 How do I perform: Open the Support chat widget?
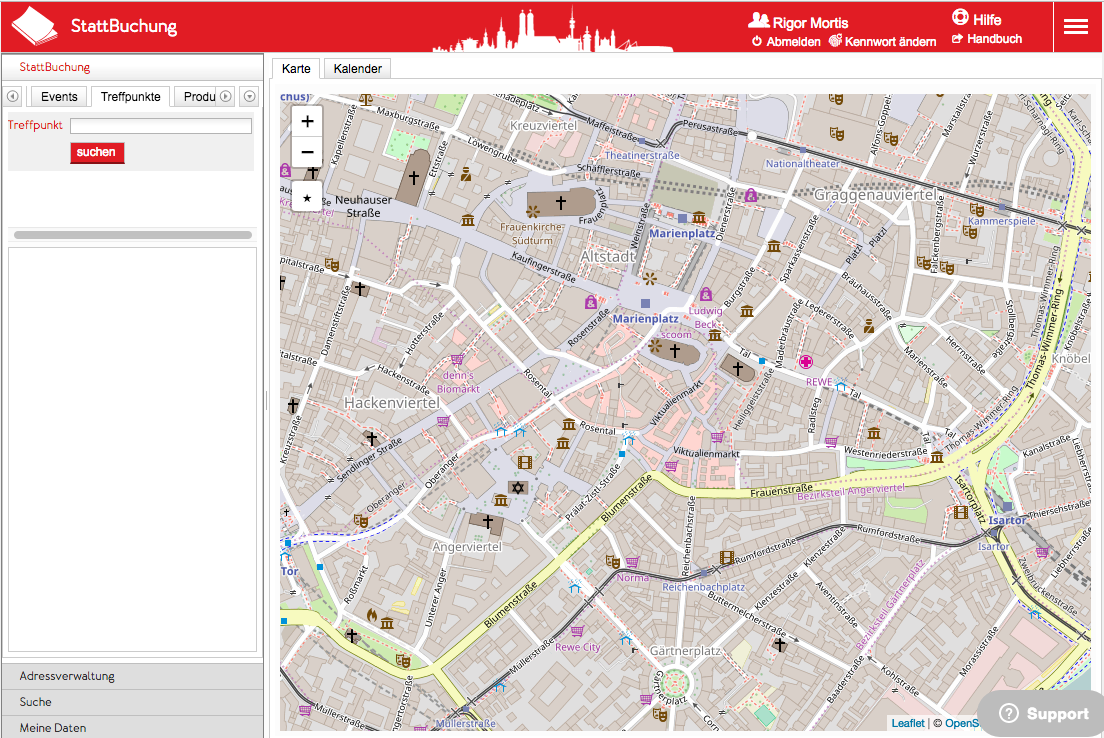[x=1044, y=714]
